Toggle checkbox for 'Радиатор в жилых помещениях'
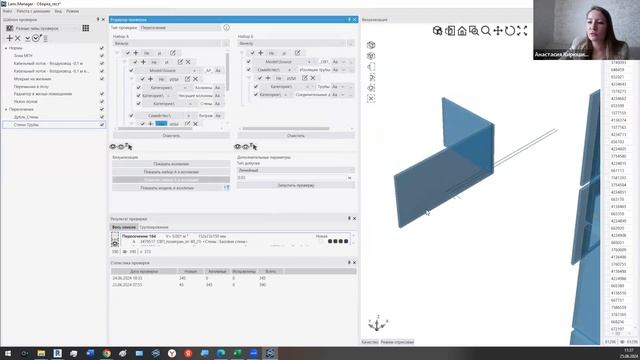This screenshot has height=360, width=640. point(102,94)
